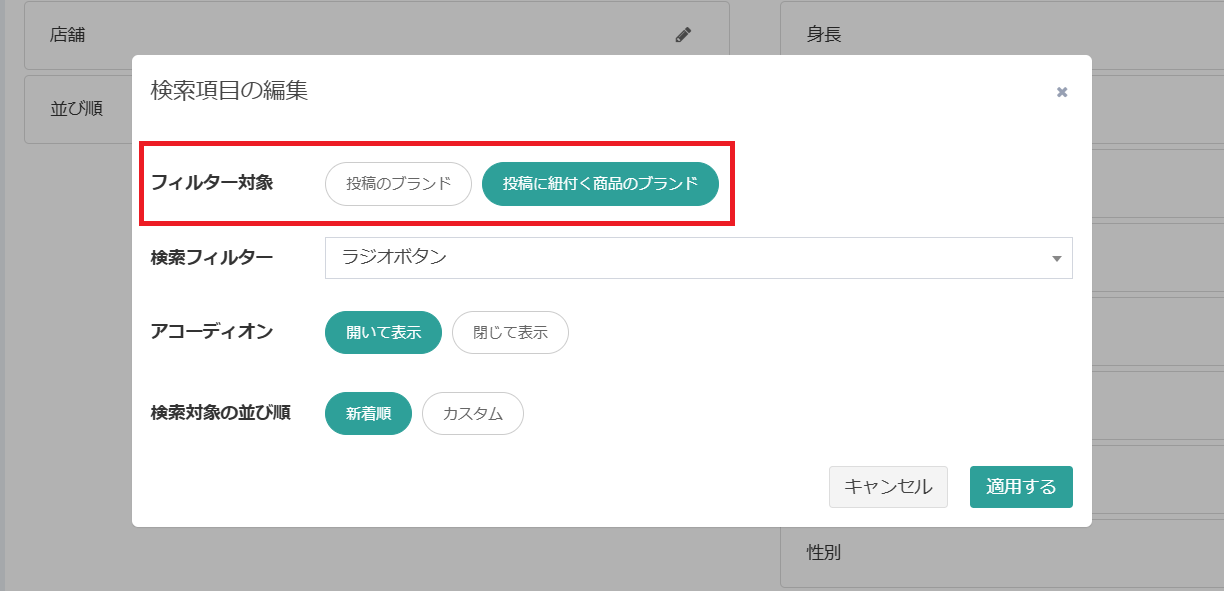Click the 適用する button

[x=1021, y=487]
